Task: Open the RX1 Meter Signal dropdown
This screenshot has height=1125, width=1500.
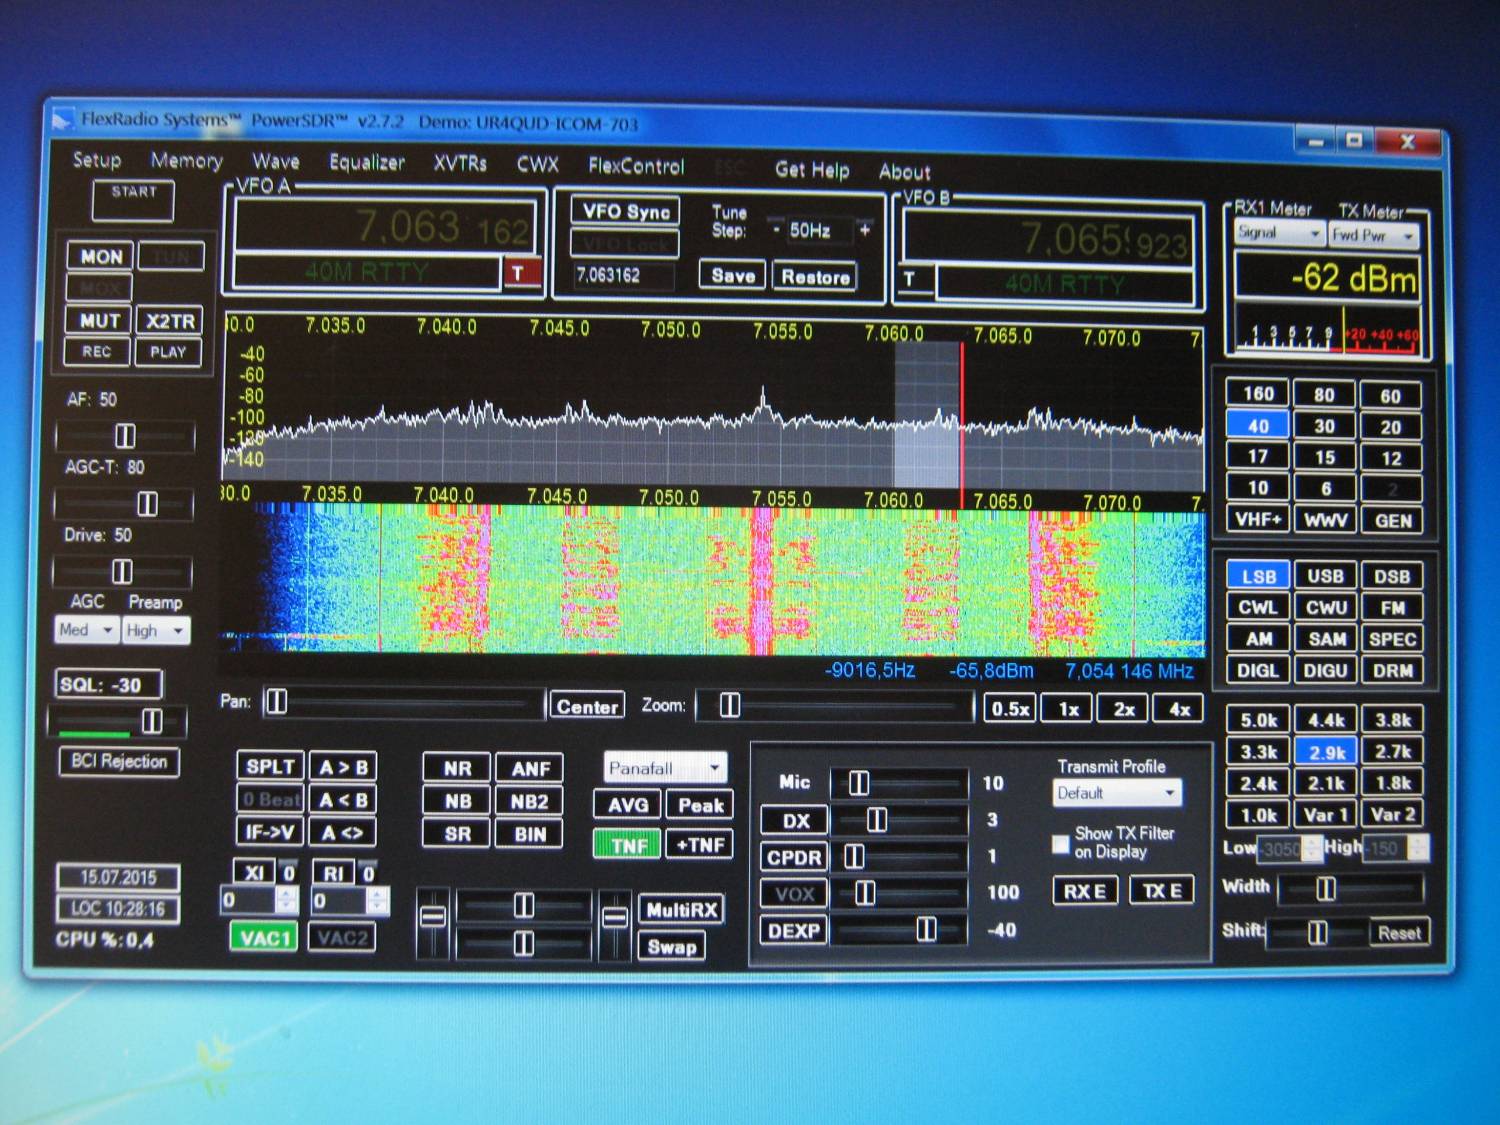Action: pyautogui.click(x=1279, y=233)
